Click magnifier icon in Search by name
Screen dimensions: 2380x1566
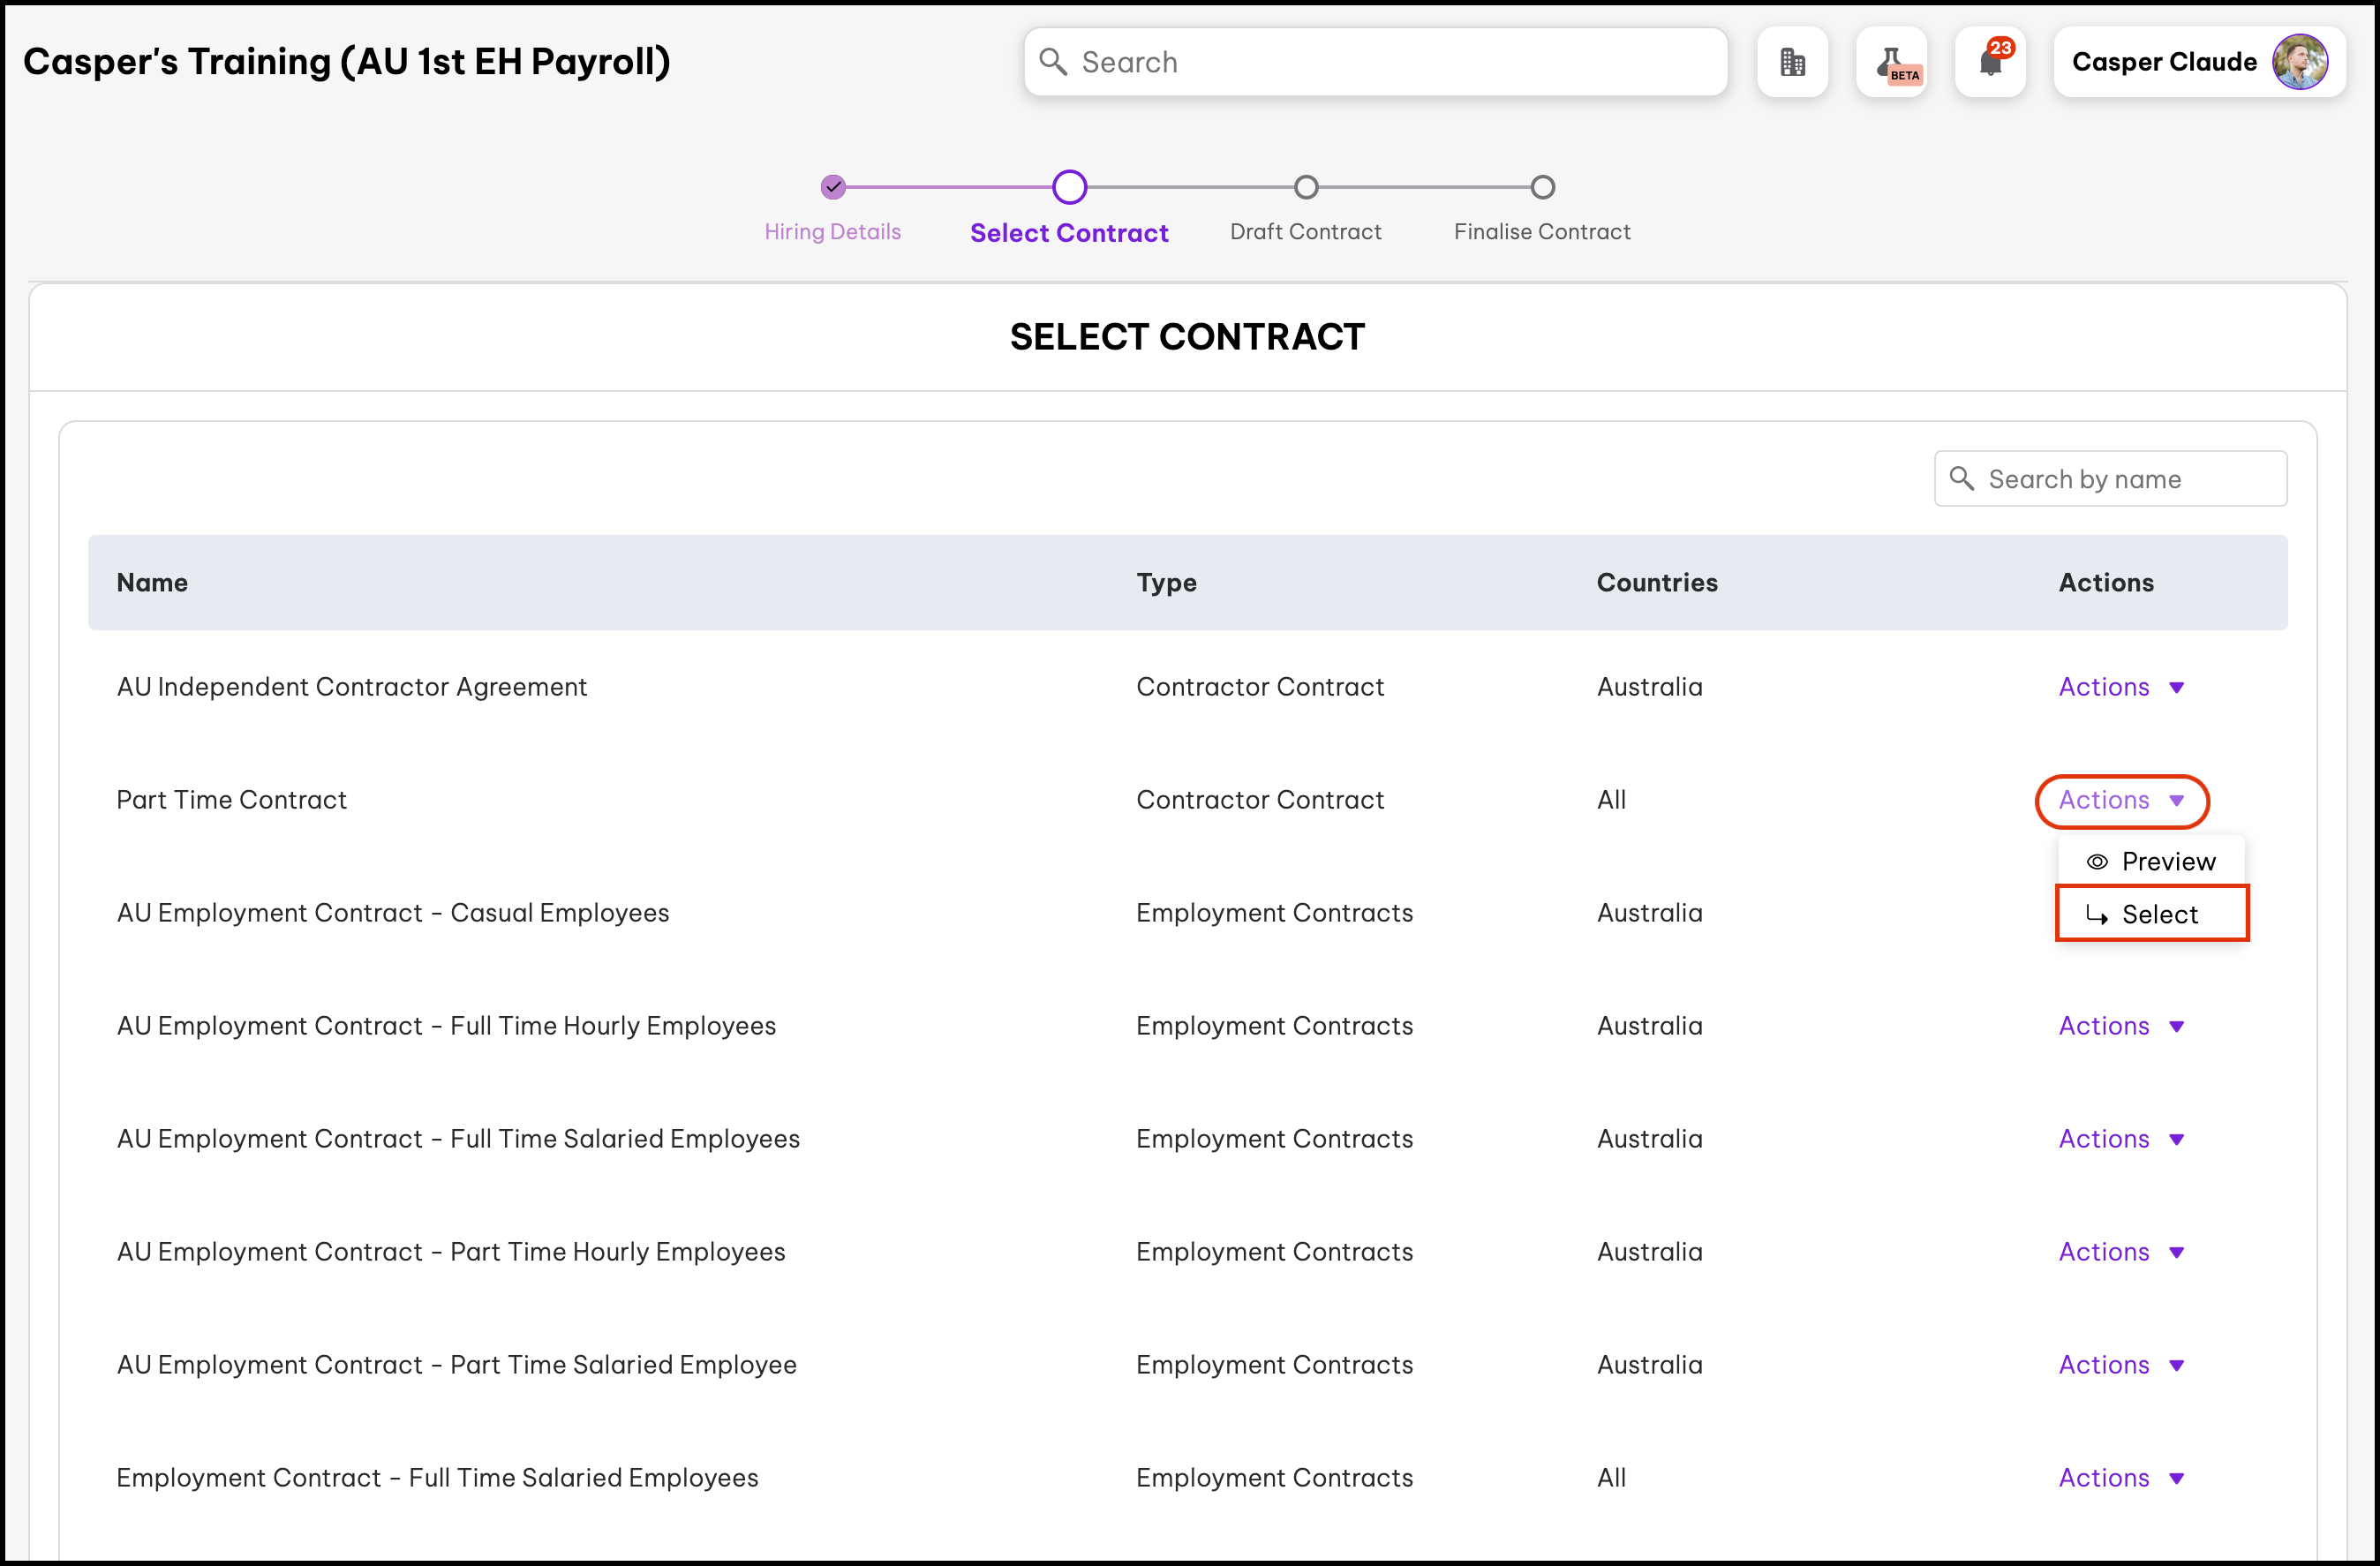coord(1962,479)
